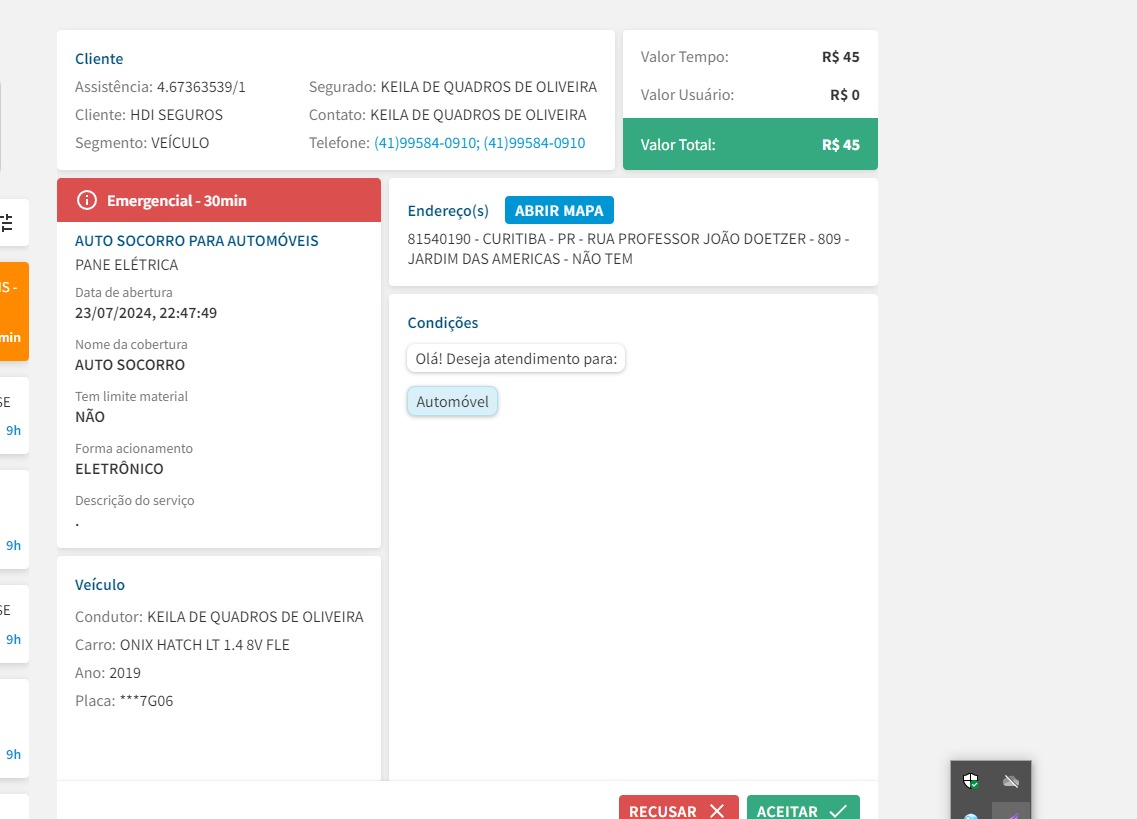Click the "AUTO SOCORRO PARA AUTOMÓVEIS" service title
Screen dimensions: 1137x819
pyautogui.click(x=197, y=241)
